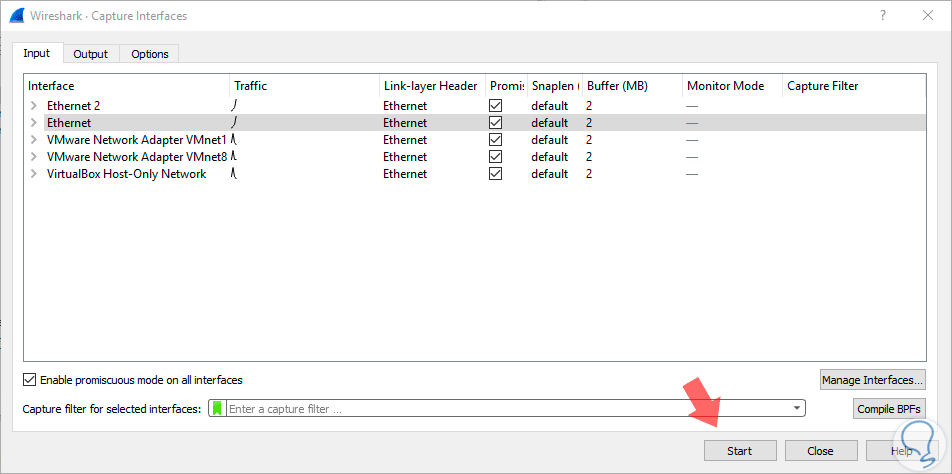Disable promiscuous mode on all interfaces
Image resolution: width=952 pixels, height=474 pixels.
[29, 380]
